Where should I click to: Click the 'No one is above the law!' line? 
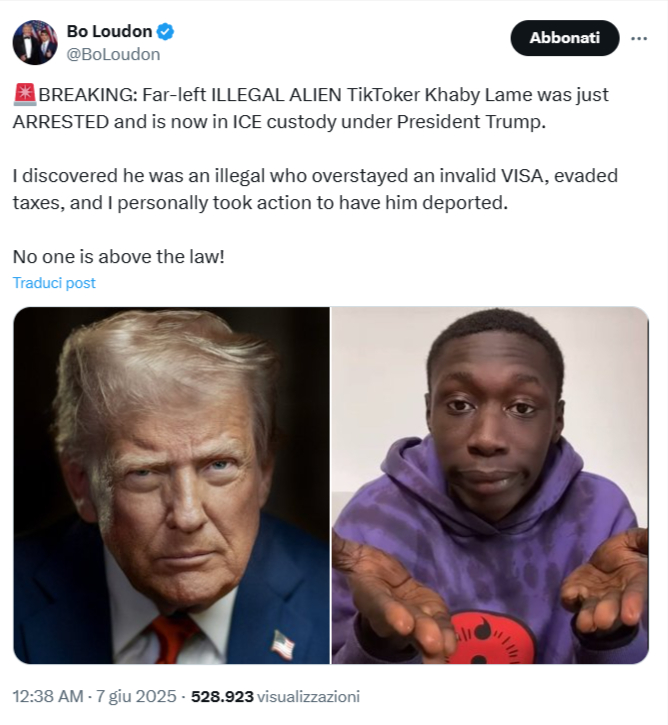(x=119, y=257)
